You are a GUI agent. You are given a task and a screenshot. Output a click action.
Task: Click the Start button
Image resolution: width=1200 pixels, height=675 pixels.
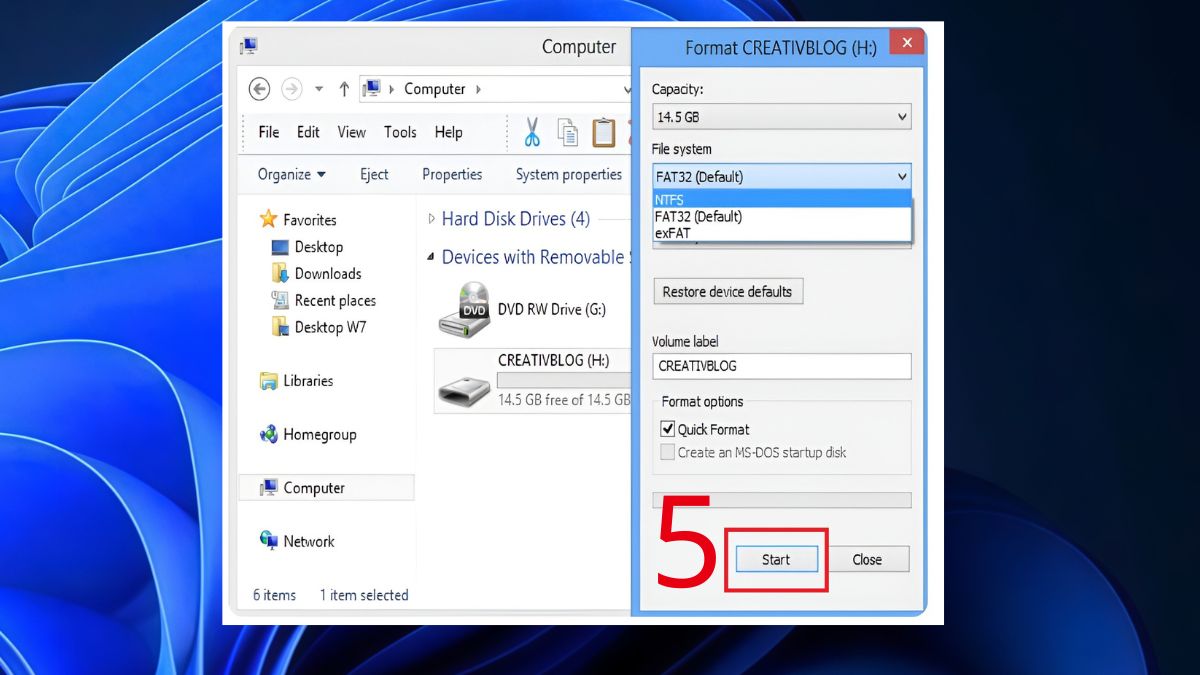[777, 560]
